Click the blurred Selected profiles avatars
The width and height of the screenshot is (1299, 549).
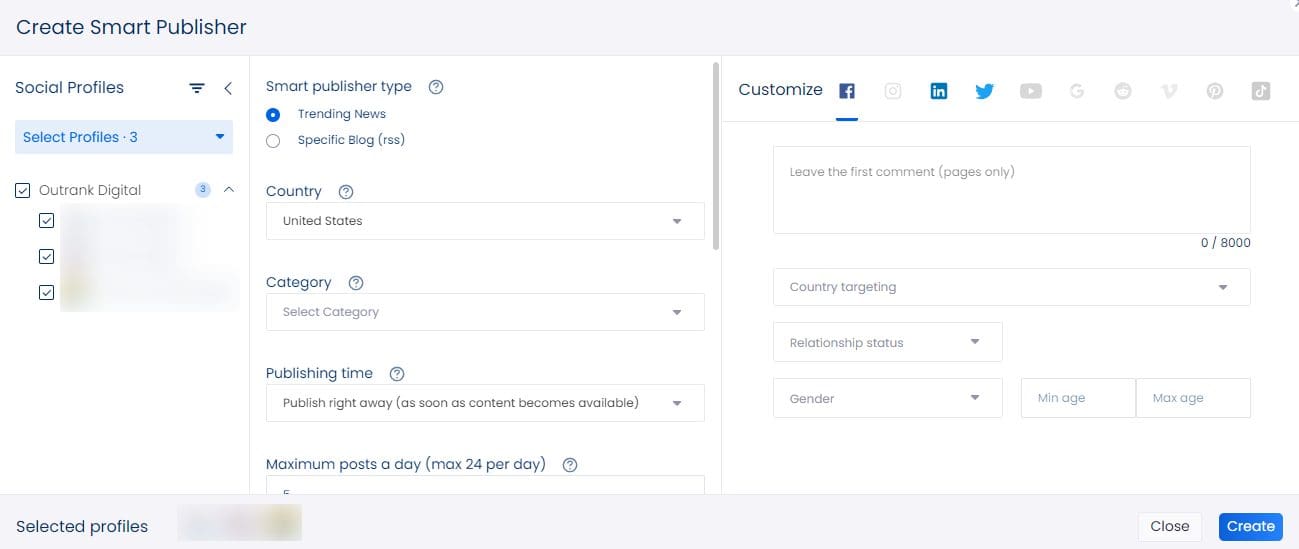click(x=239, y=523)
